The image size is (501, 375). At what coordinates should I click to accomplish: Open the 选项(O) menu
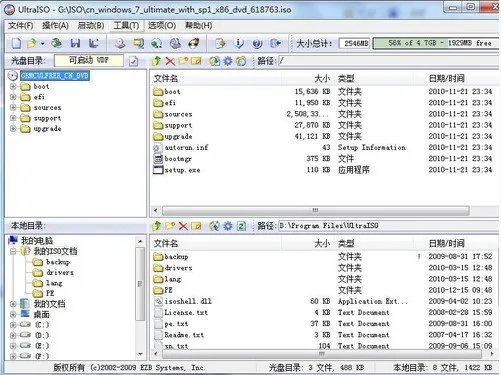tap(162, 26)
